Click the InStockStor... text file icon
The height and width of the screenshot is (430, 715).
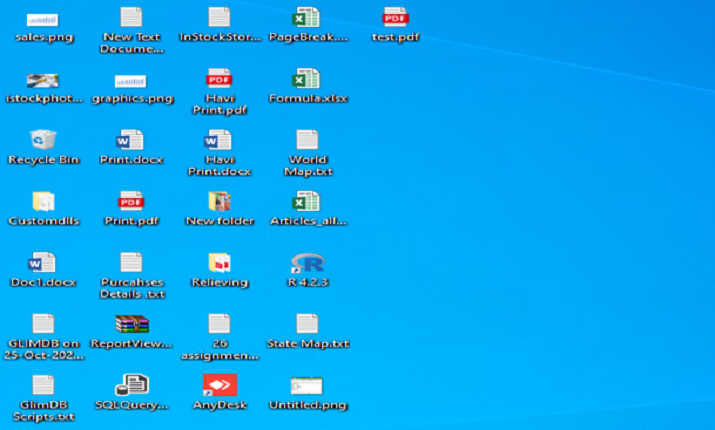[219, 17]
